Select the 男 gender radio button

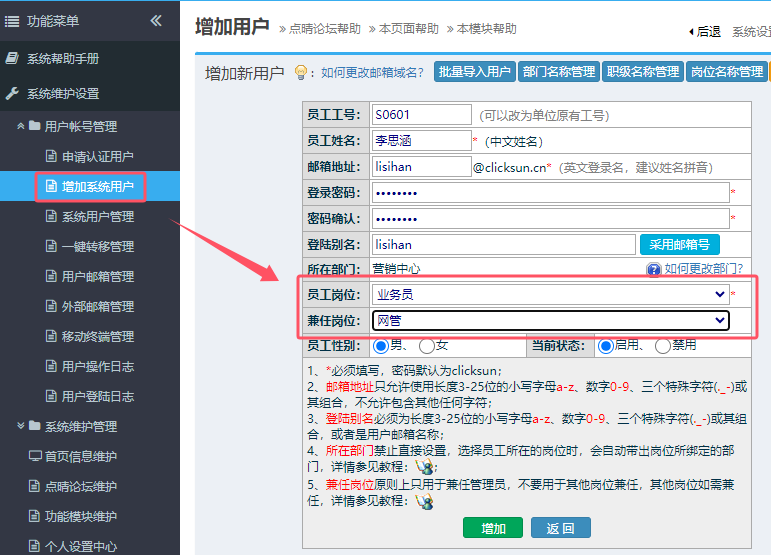(380, 346)
